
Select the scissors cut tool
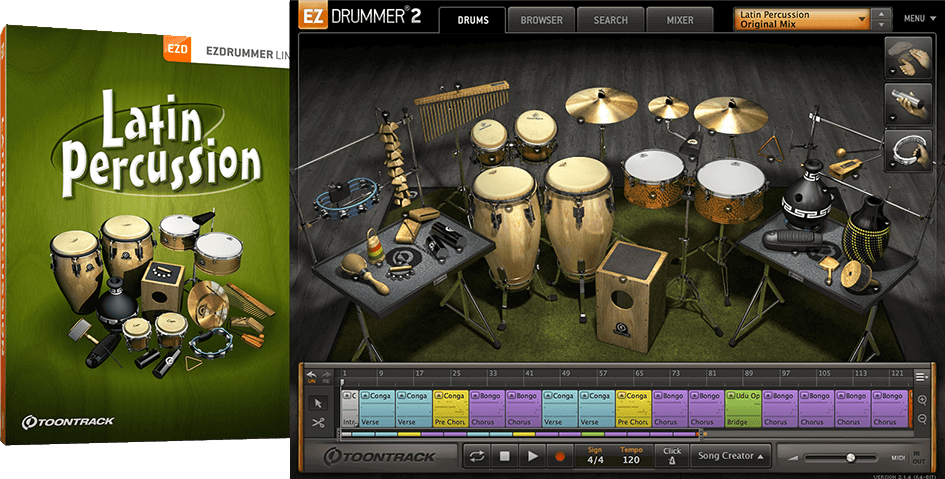coord(318,423)
